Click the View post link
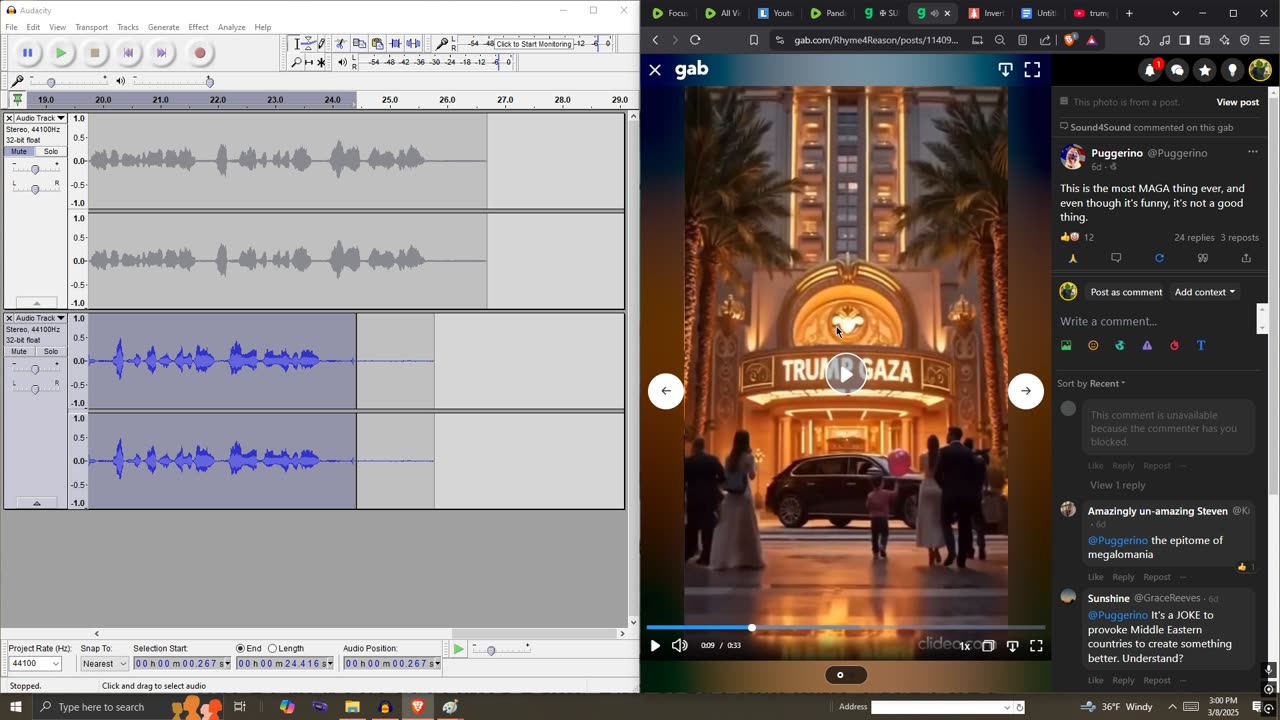Screen dimensions: 1280x720 1237,102
